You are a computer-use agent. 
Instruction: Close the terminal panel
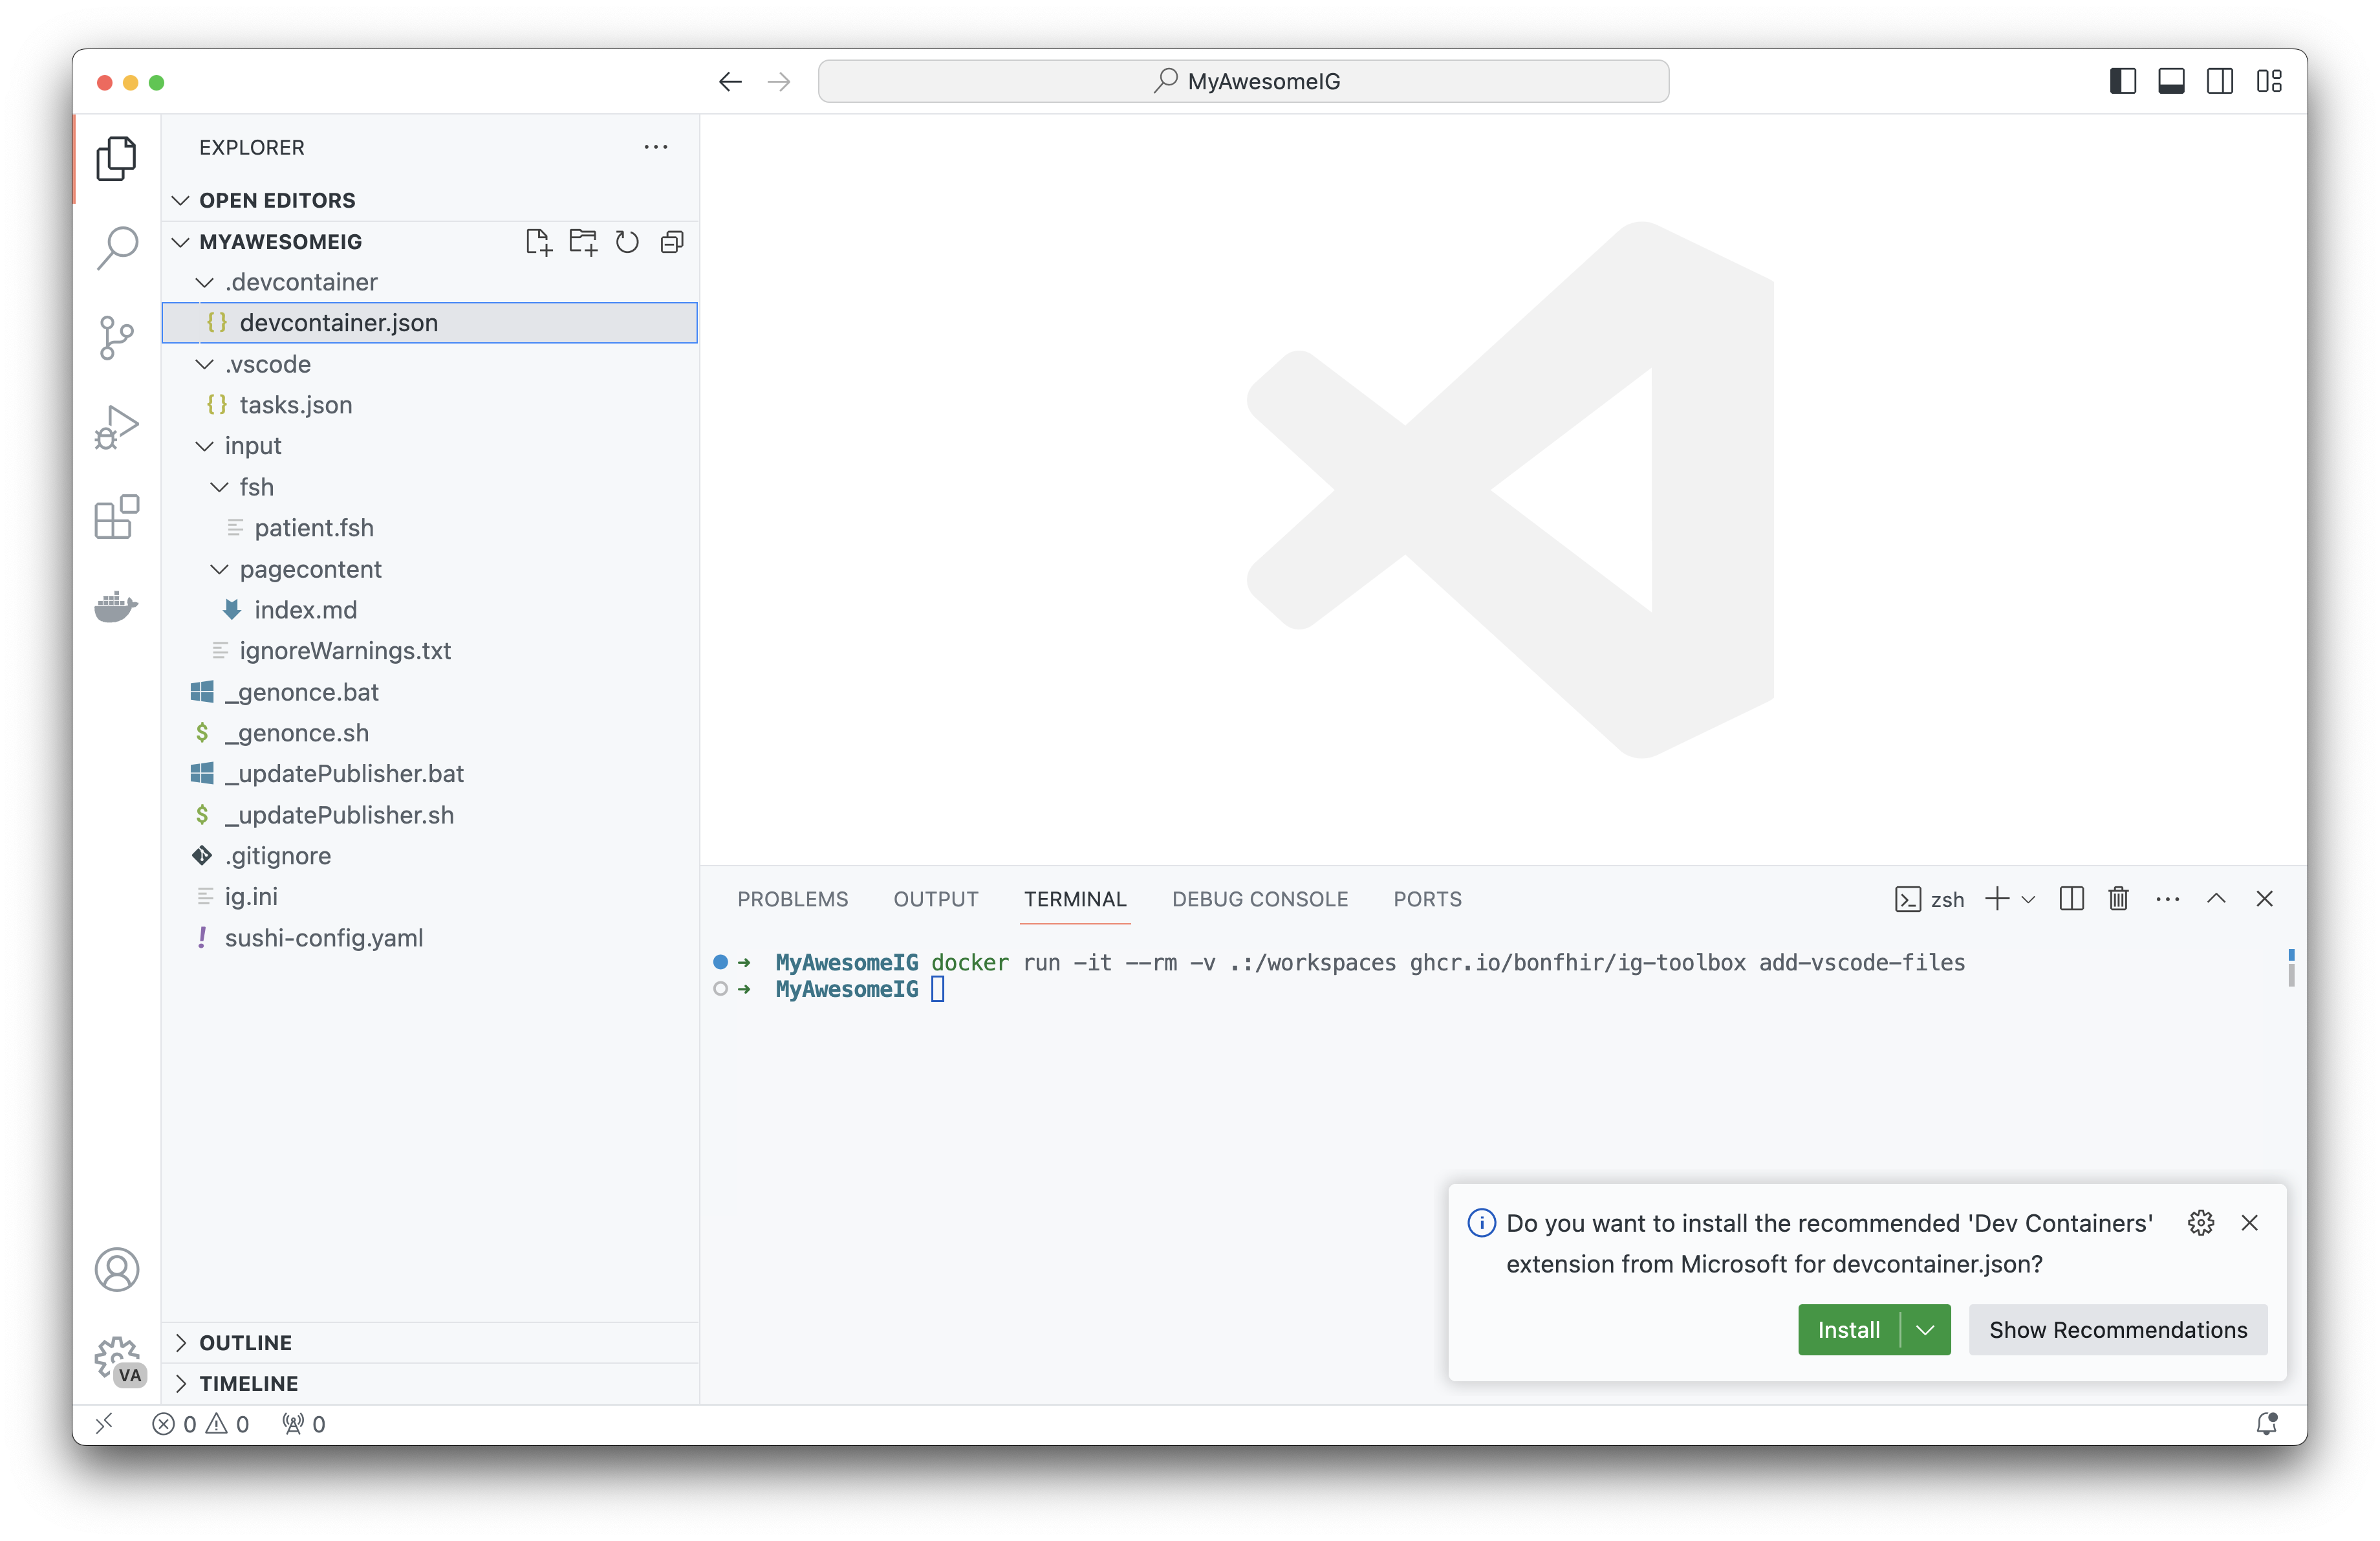(x=2264, y=898)
